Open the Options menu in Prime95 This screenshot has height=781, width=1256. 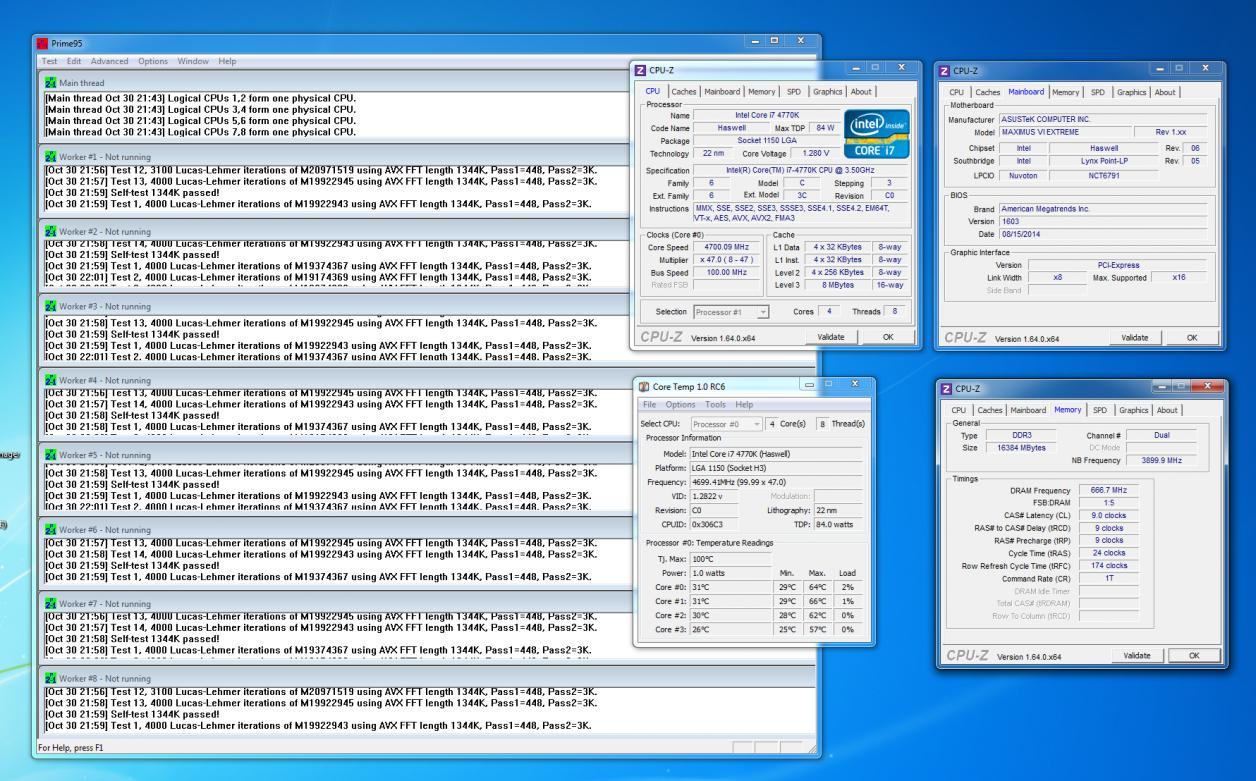[x=154, y=61]
